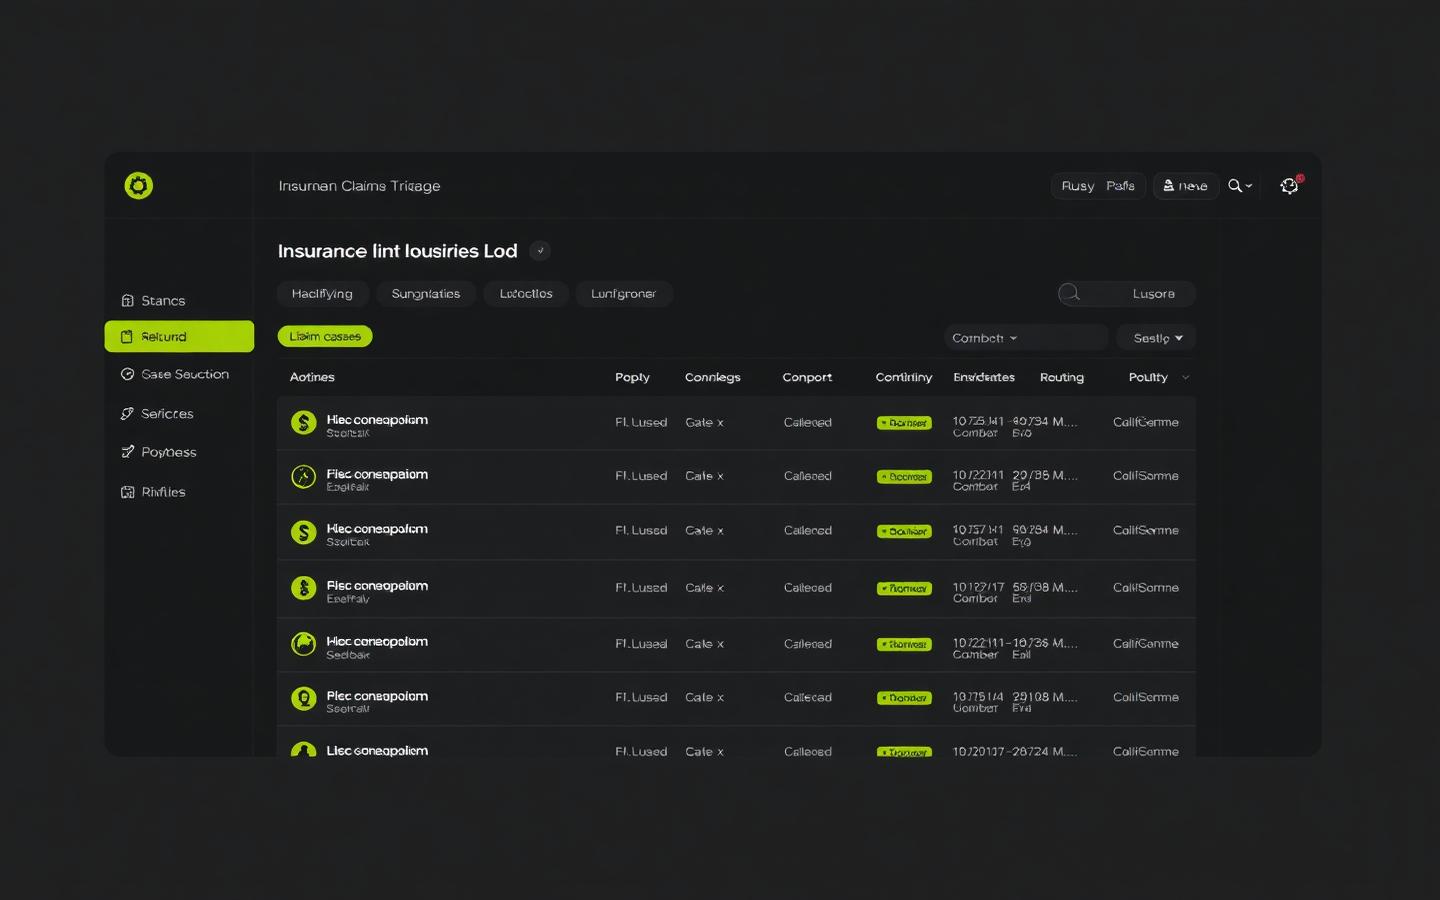Viewport: 1440px width, 900px height.
Task: Sort by the Routing column header
Action: pos(1062,377)
